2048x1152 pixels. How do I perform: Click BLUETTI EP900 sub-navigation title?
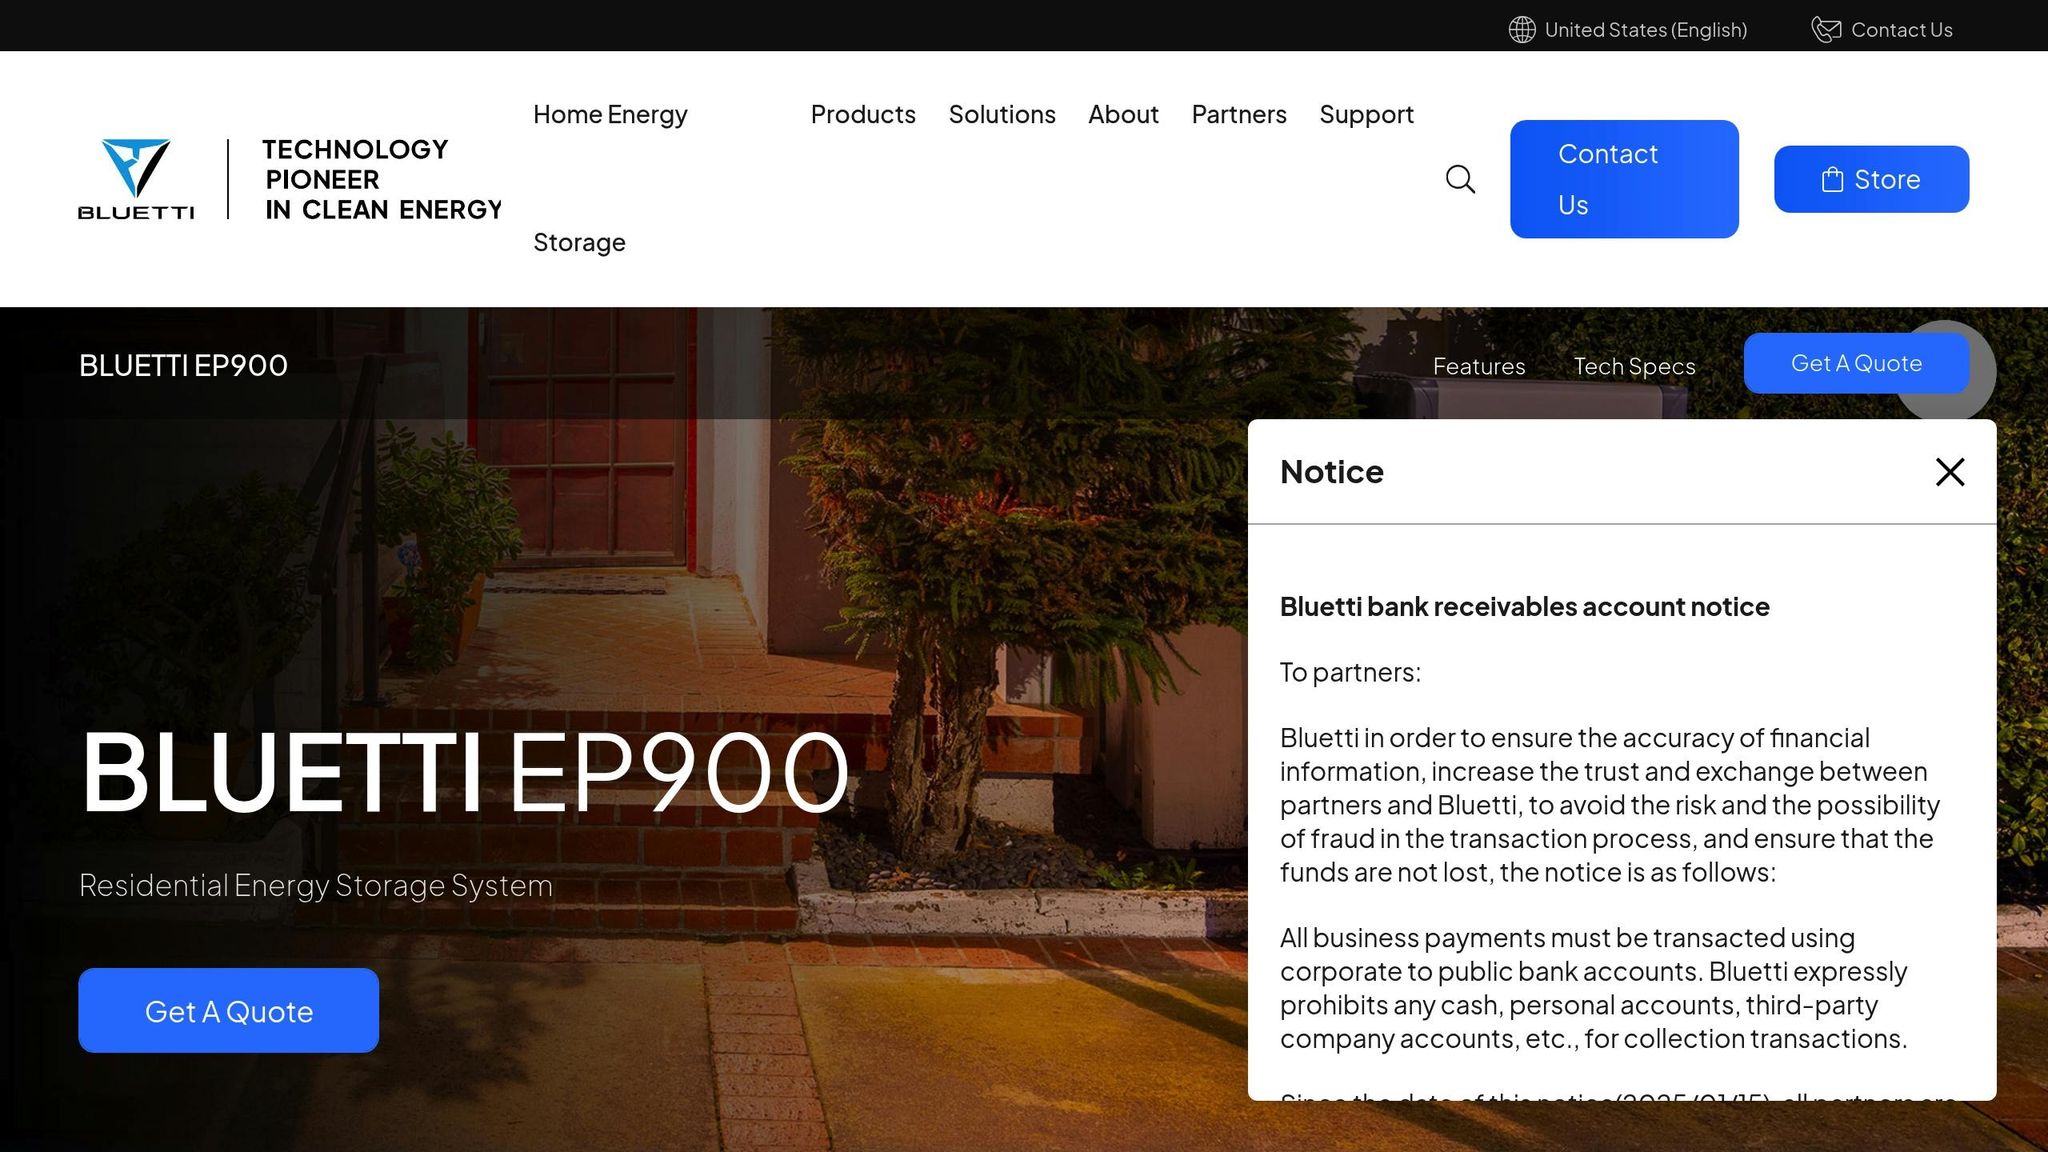click(x=183, y=365)
